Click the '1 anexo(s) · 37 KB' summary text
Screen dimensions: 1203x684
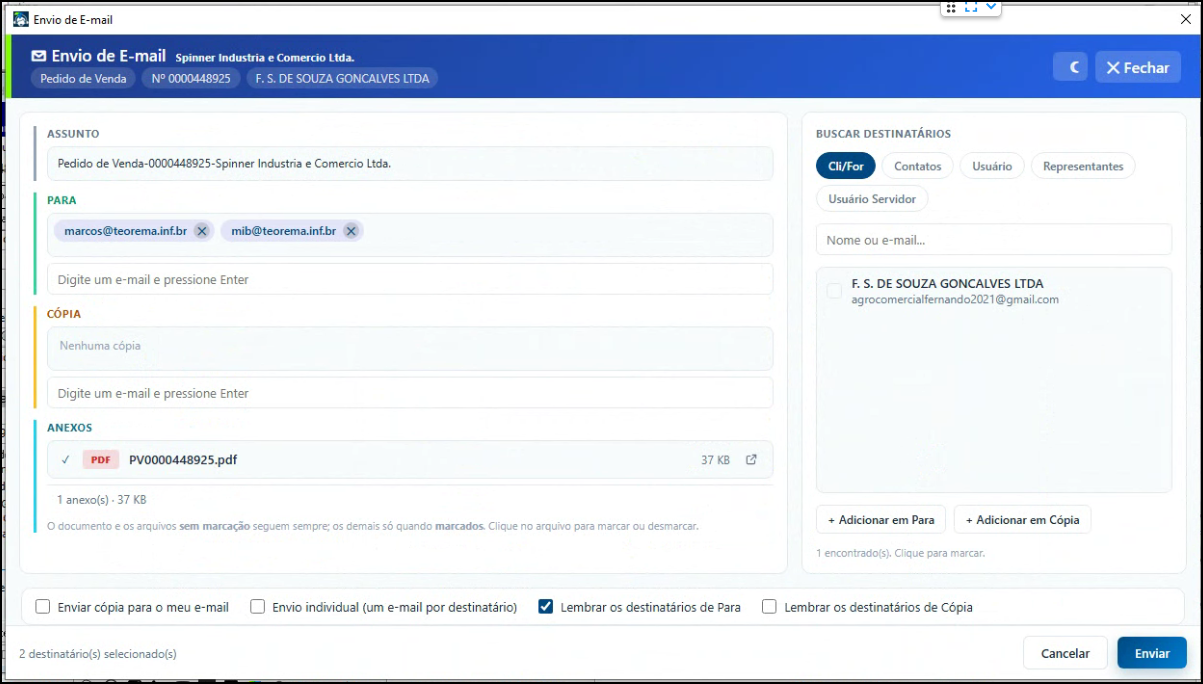101,499
